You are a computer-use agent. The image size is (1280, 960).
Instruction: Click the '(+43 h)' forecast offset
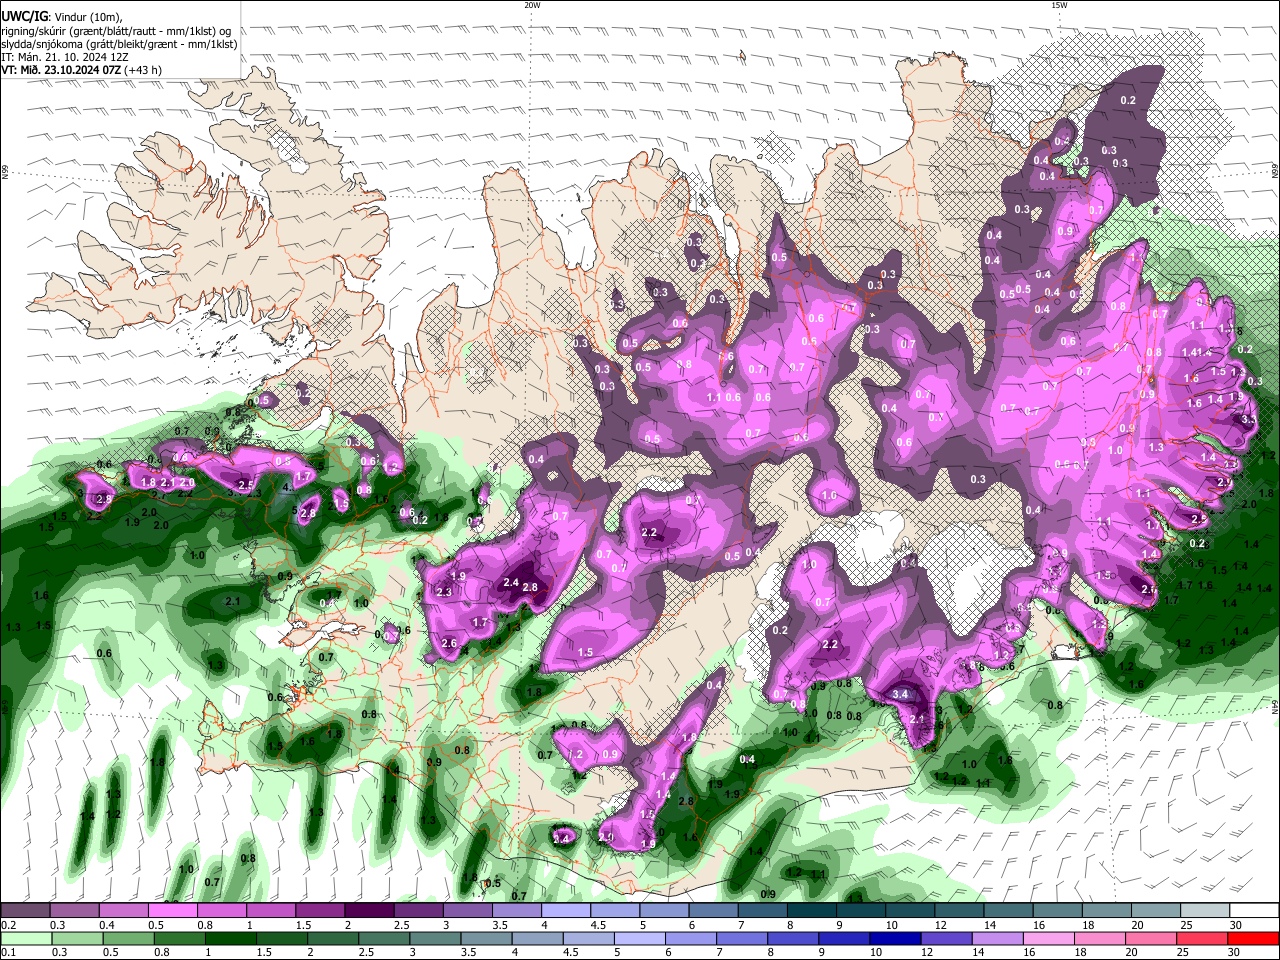click(143, 71)
